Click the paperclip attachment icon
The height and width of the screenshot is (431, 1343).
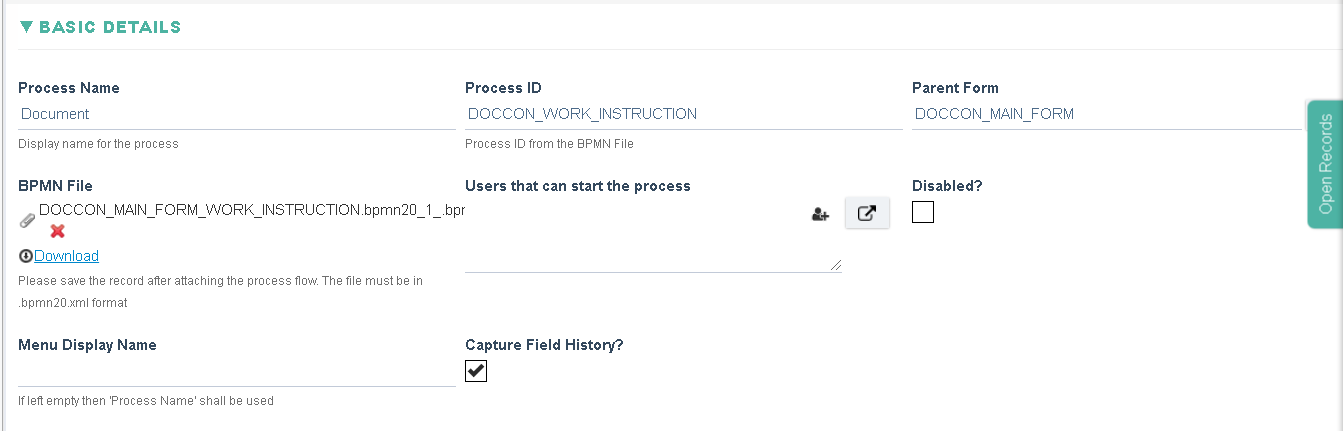coord(27,221)
